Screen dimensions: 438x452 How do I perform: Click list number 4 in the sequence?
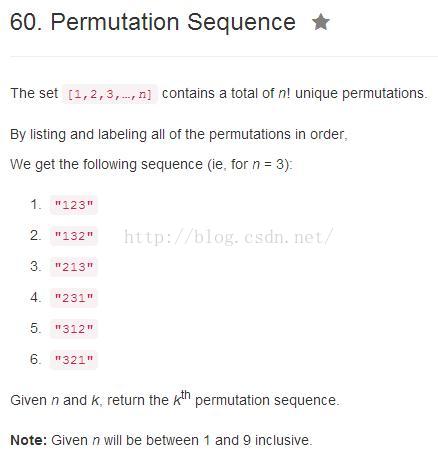[36, 297]
